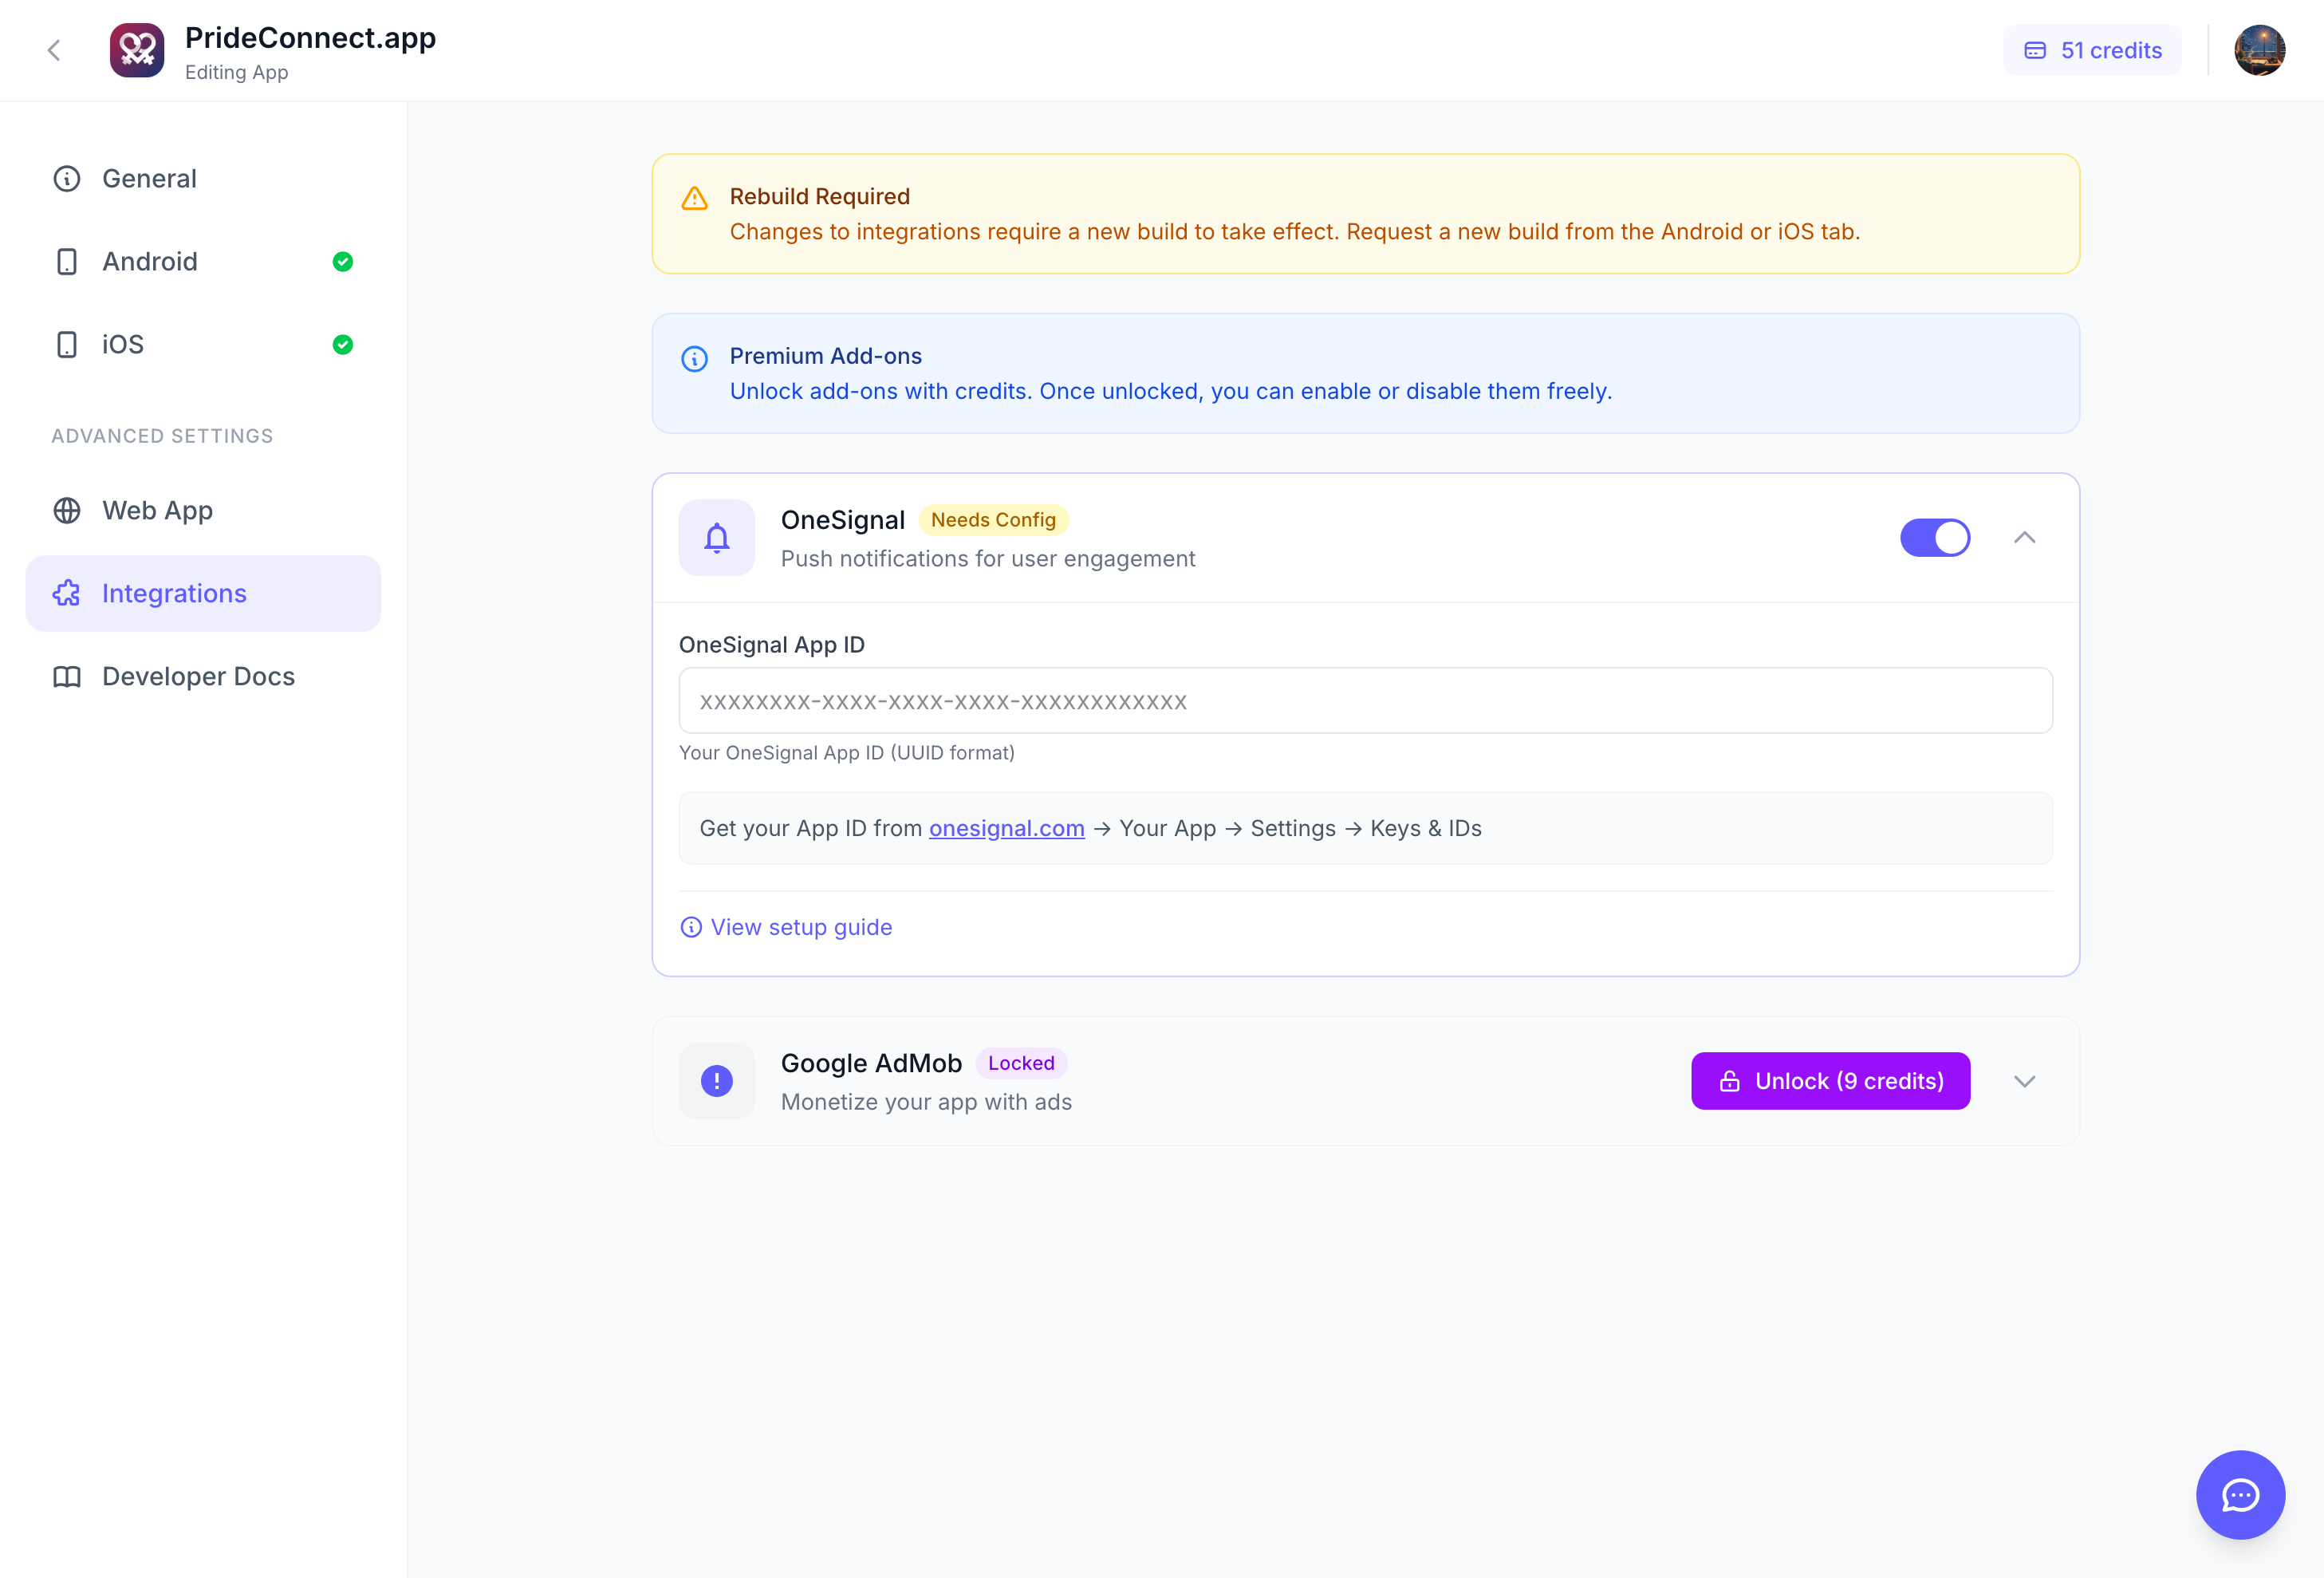The height and width of the screenshot is (1578, 2324).
Task: Click the OneSignal App ID field
Action: [x=1365, y=701]
